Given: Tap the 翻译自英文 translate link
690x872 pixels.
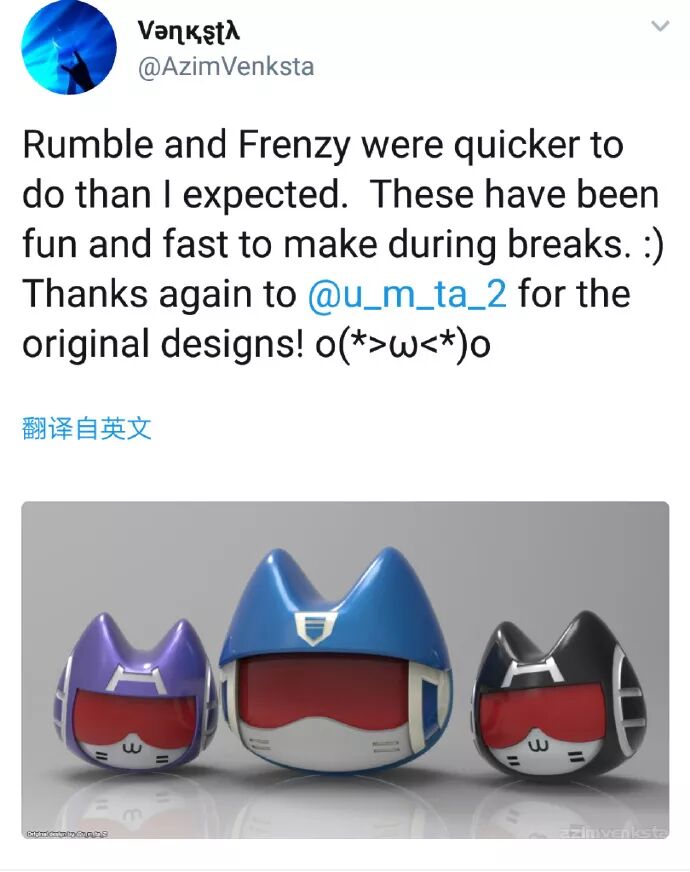Looking at the screenshot, I should point(86,429).
